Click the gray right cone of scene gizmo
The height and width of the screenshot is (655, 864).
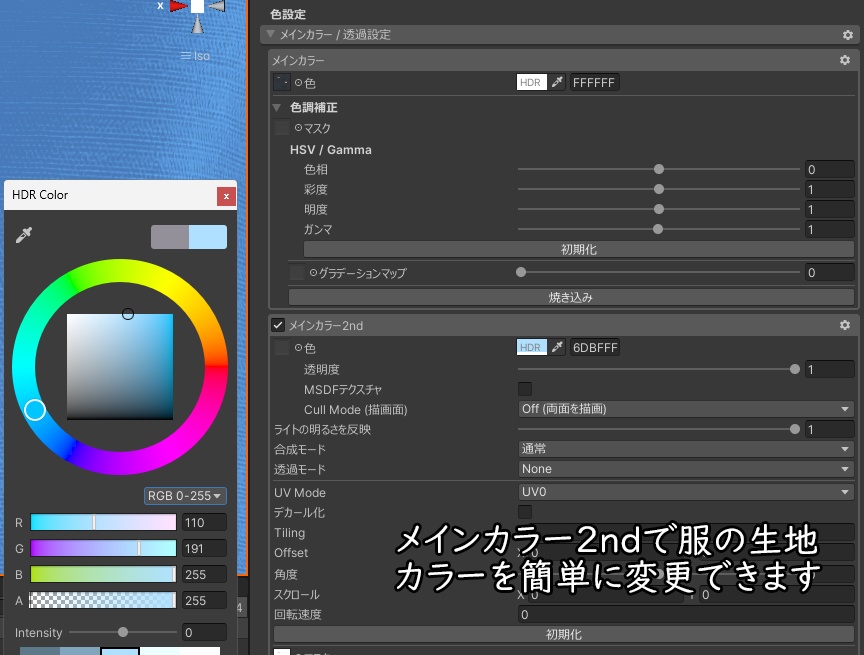[x=217, y=6]
